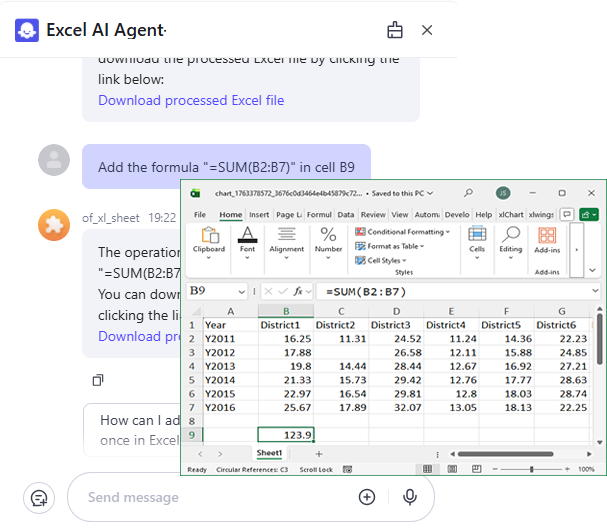
Task: Activate the microphone voice input icon
Action: [x=410, y=497]
